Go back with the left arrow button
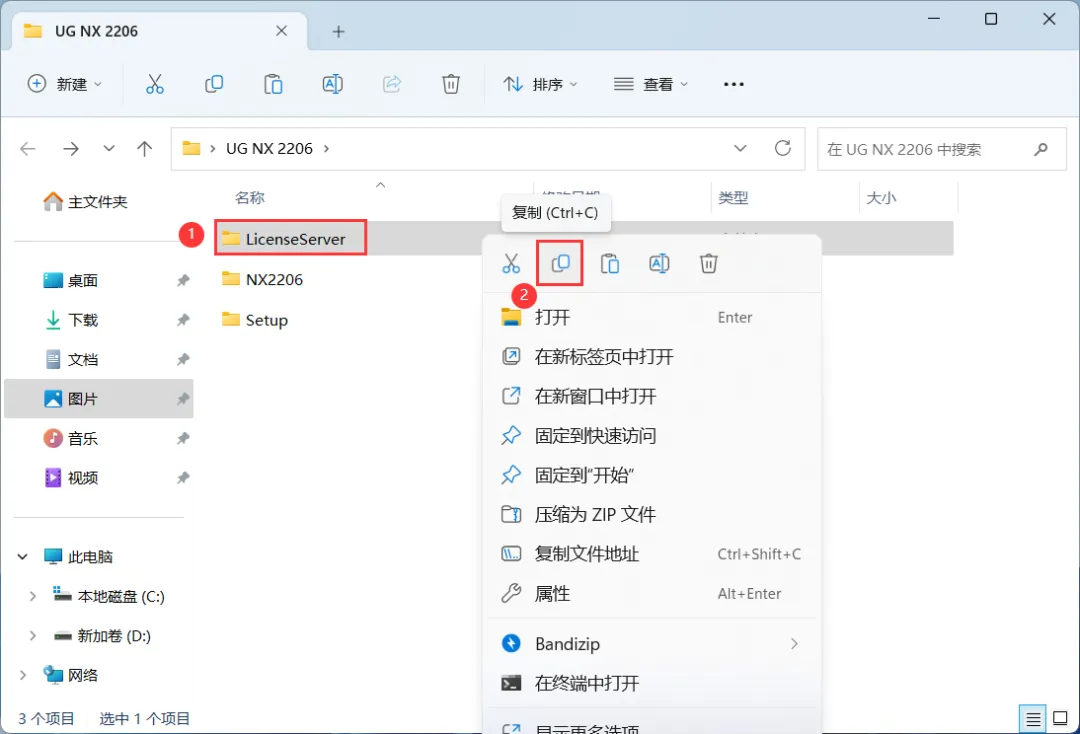The image size is (1080, 734). click(x=28, y=149)
